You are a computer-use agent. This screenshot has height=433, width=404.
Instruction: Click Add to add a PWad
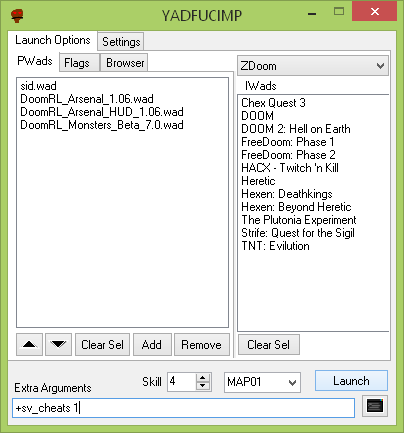click(152, 344)
